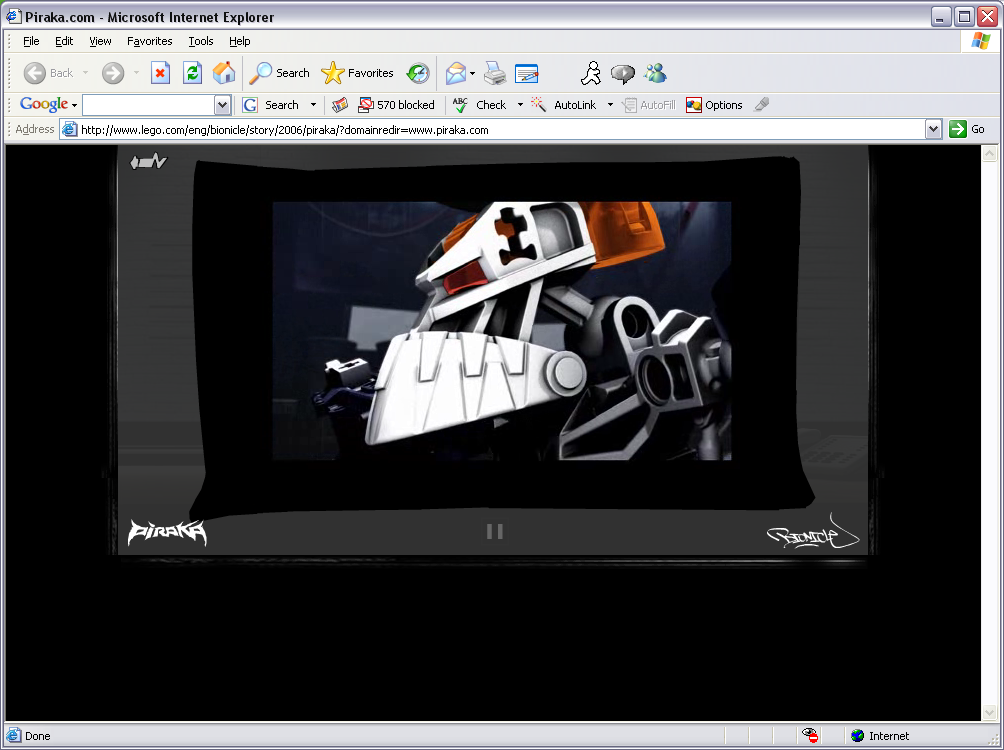Screen dimensions: 1004x750
Task: Click the Print icon
Action: click(494, 73)
